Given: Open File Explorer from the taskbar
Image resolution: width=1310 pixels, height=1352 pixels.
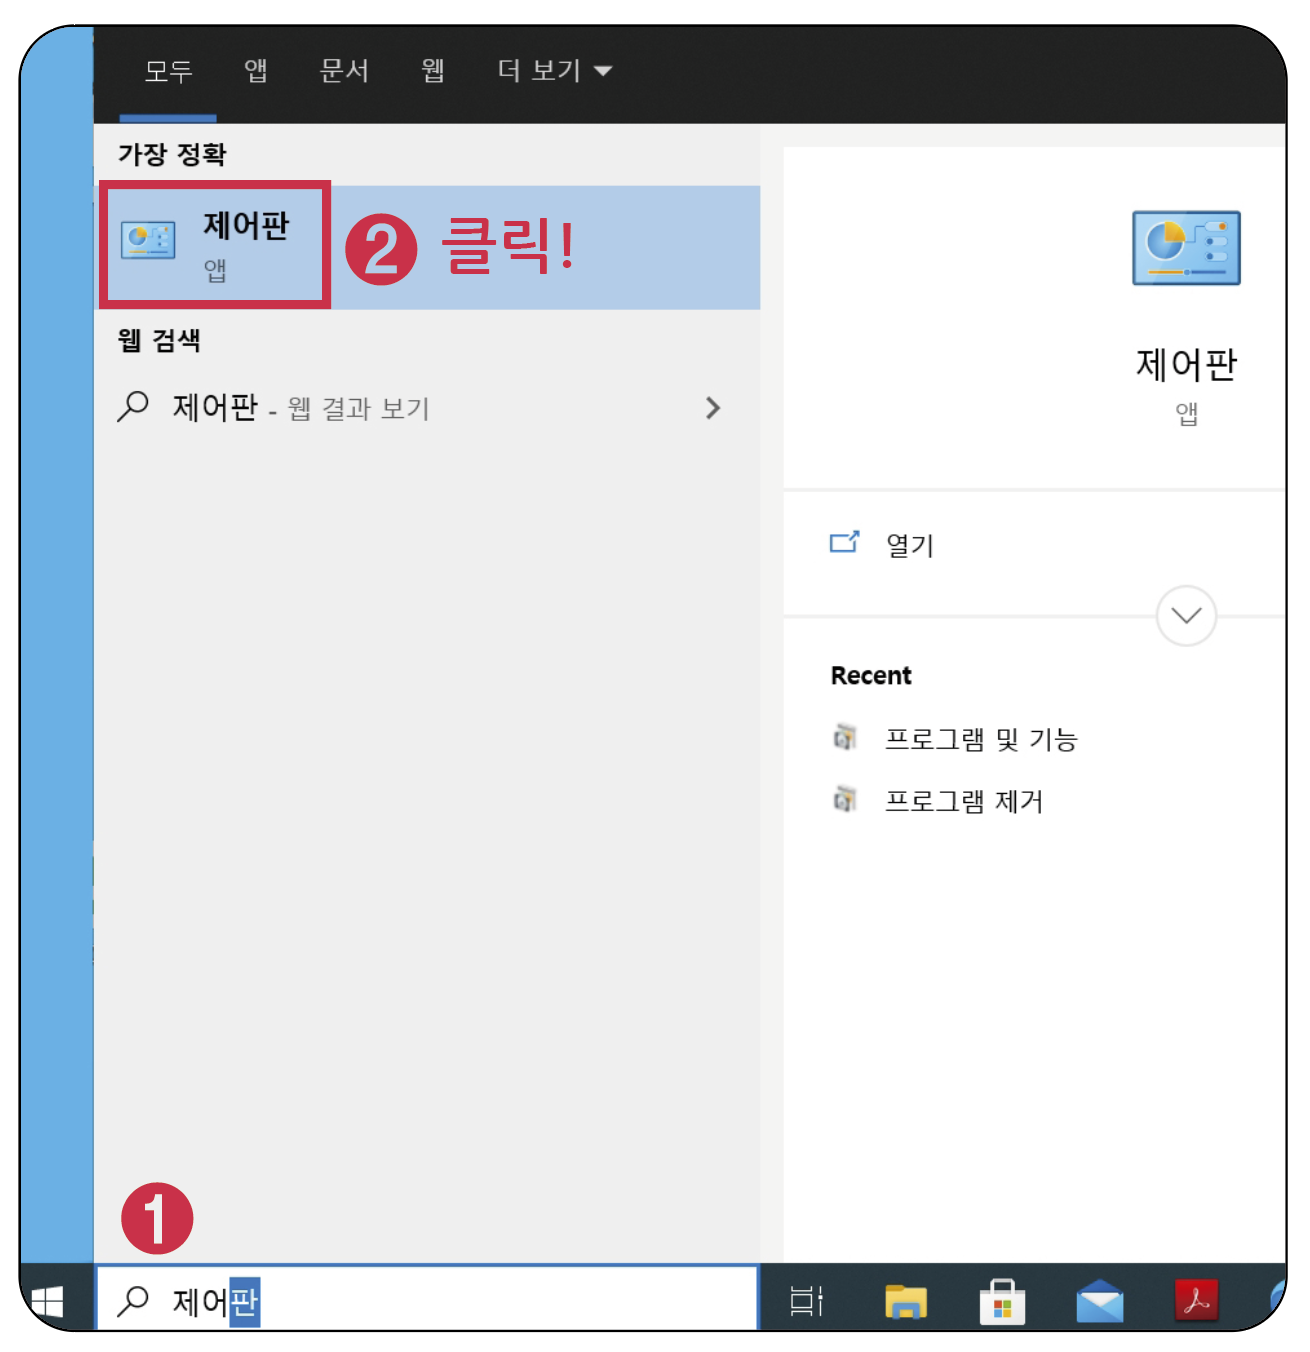Looking at the screenshot, I should pyautogui.click(x=906, y=1301).
